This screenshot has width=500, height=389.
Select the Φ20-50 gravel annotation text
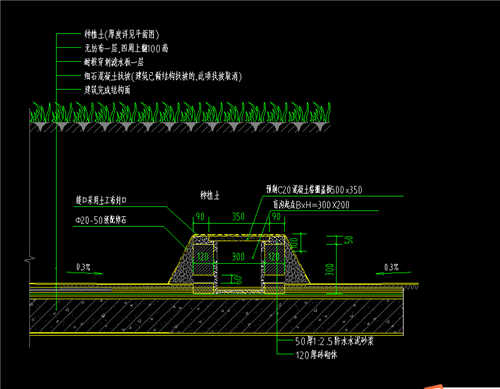coord(101,220)
